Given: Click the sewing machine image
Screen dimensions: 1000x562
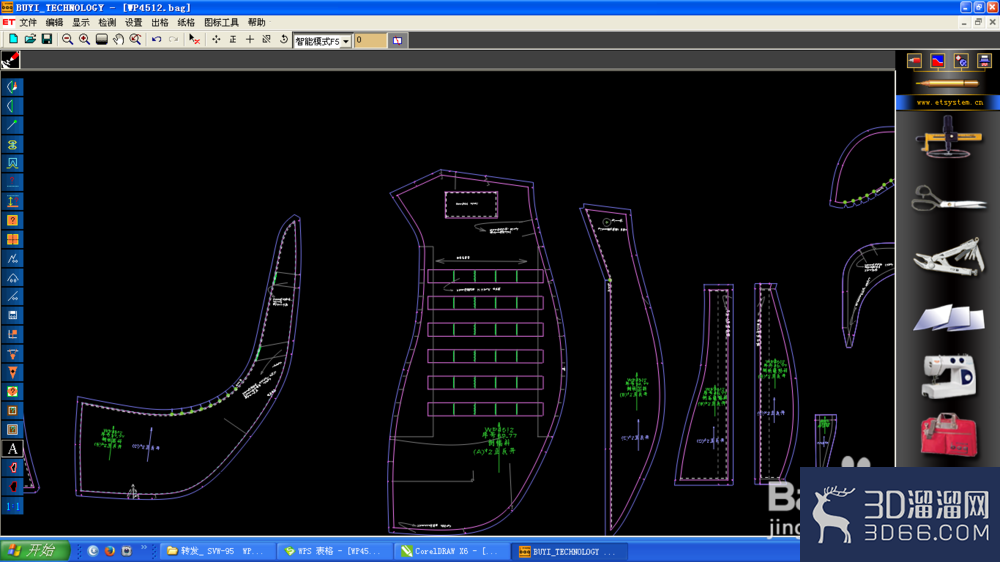Looking at the screenshot, I should [x=948, y=376].
